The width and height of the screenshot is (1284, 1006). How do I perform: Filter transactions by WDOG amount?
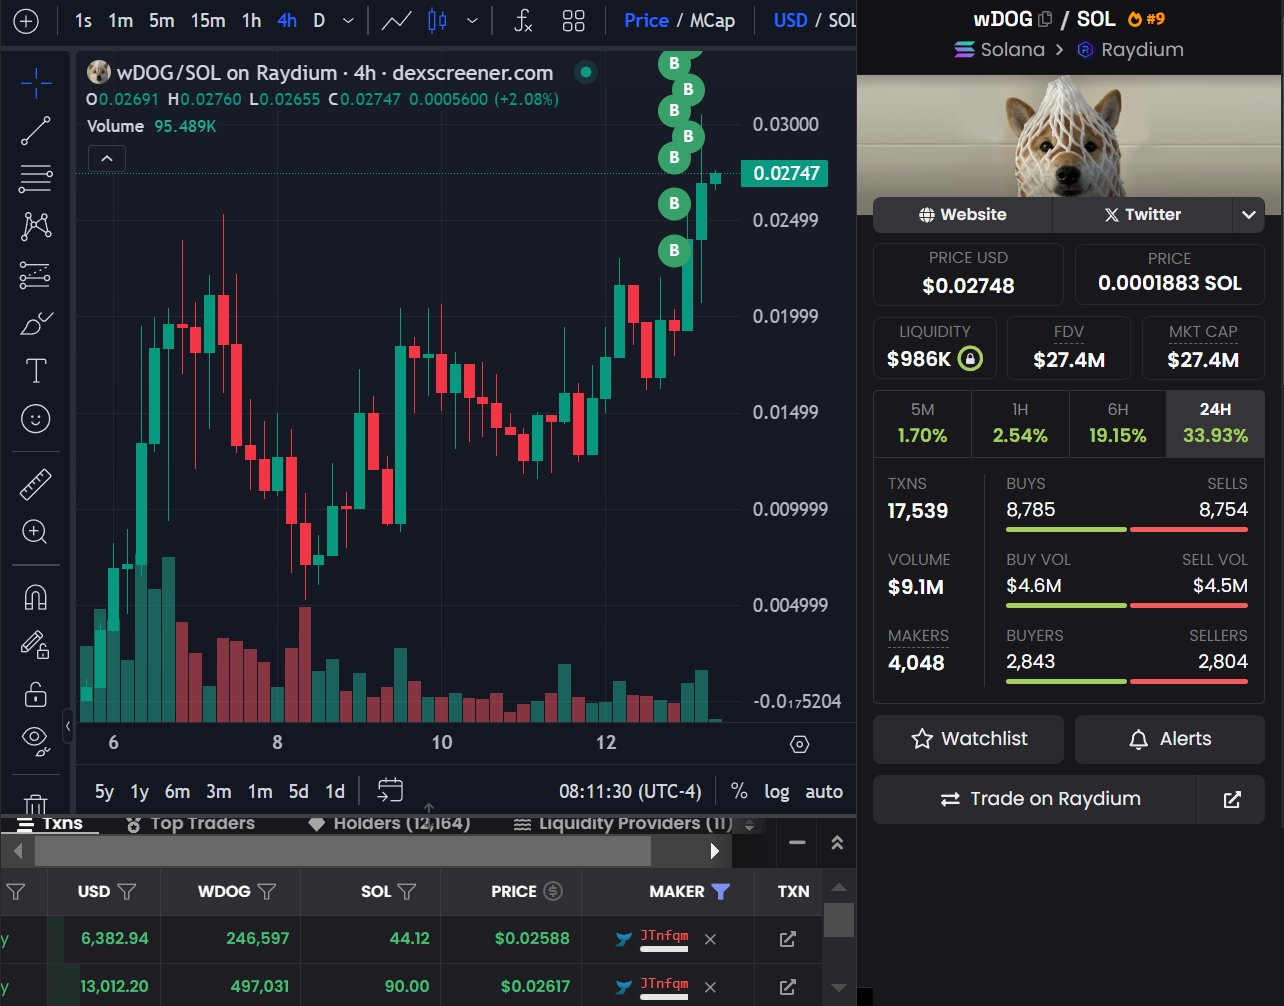tap(267, 891)
